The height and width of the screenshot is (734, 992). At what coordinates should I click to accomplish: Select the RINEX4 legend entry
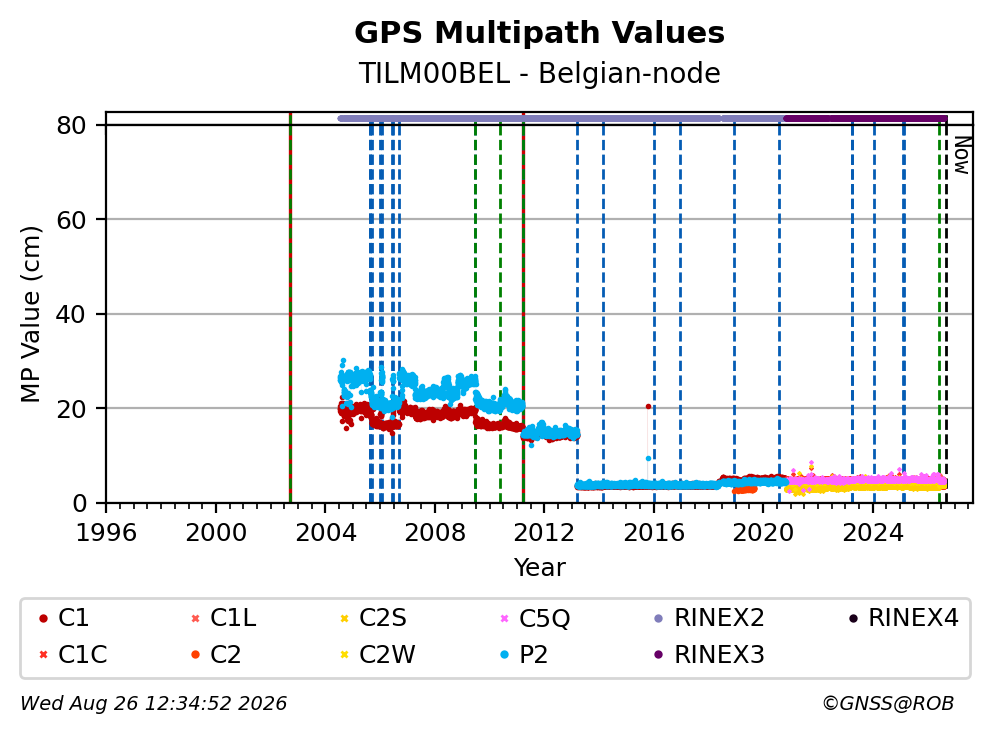[903, 618]
